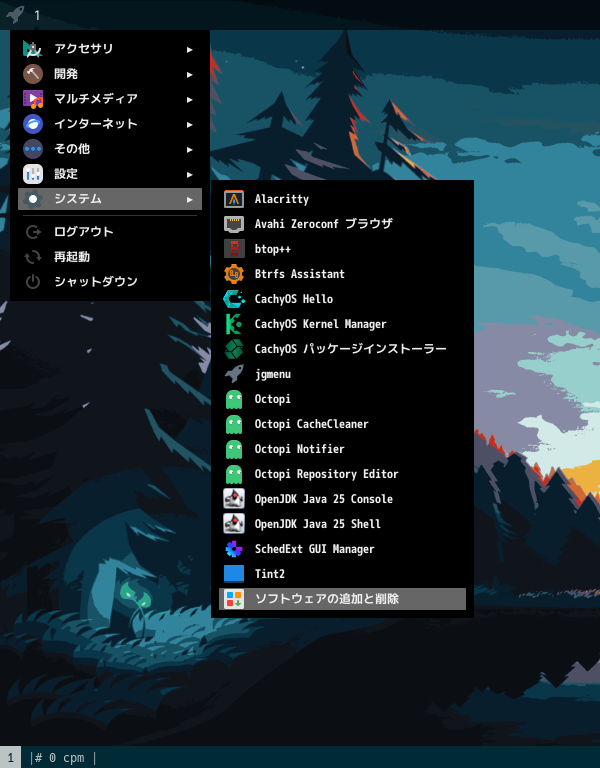The width and height of the screenshot is (600, 768).
Task: Click the OpenJDK Java 25 Console icon
Action: [x=234, y=499]
